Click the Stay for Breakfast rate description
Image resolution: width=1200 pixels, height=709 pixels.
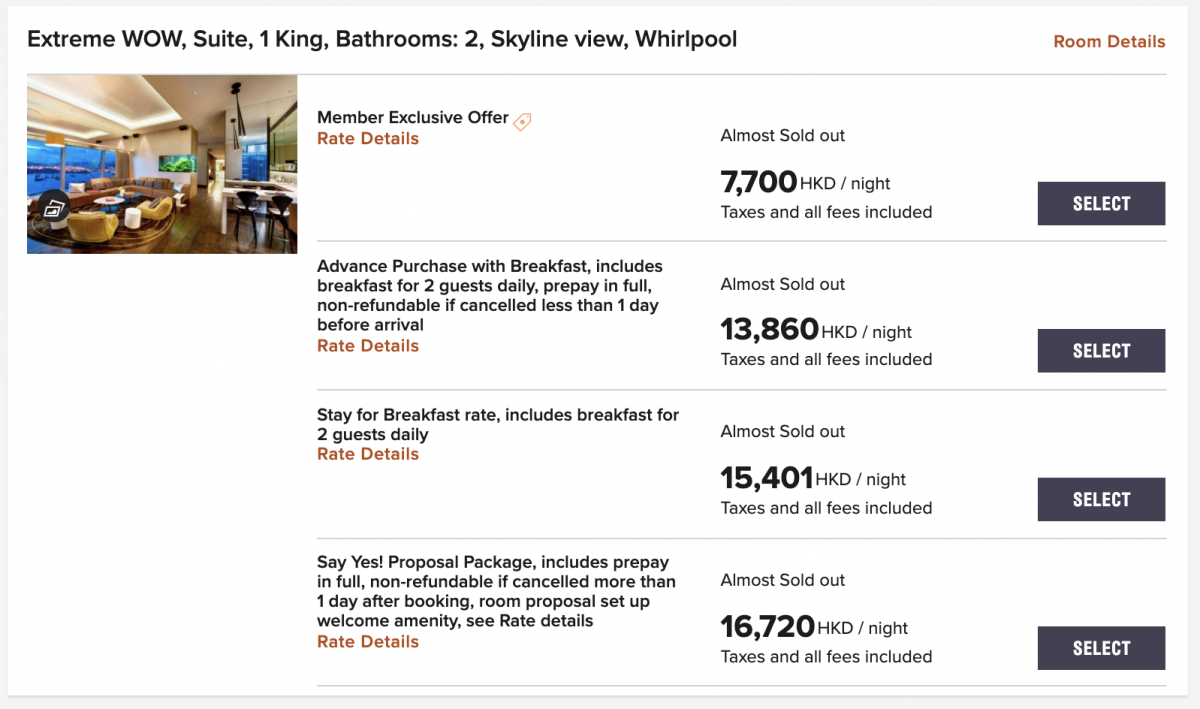pyautogui.click(x=498, y=425)
